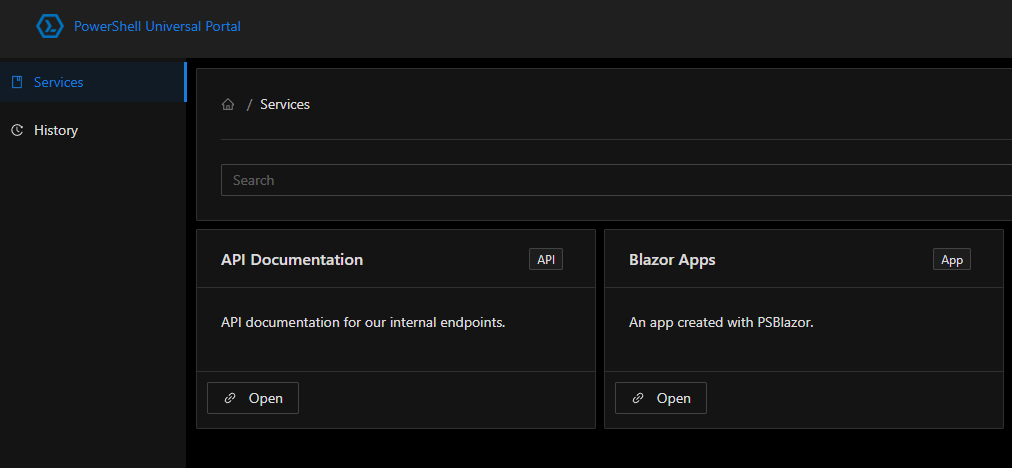
Task: Open the History sidebar menu label
Action: click(x=56, y=130)
